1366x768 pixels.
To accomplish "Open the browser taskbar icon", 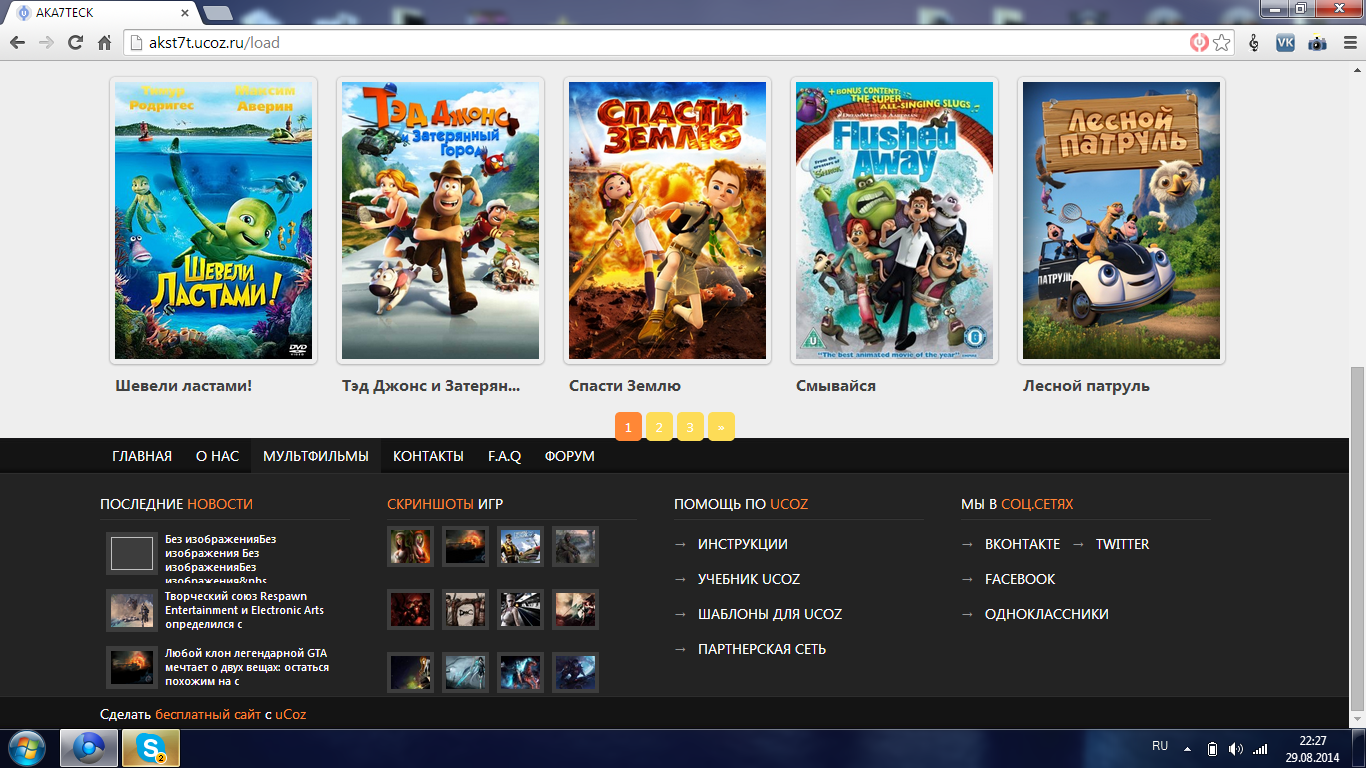I will pos(89,748).
